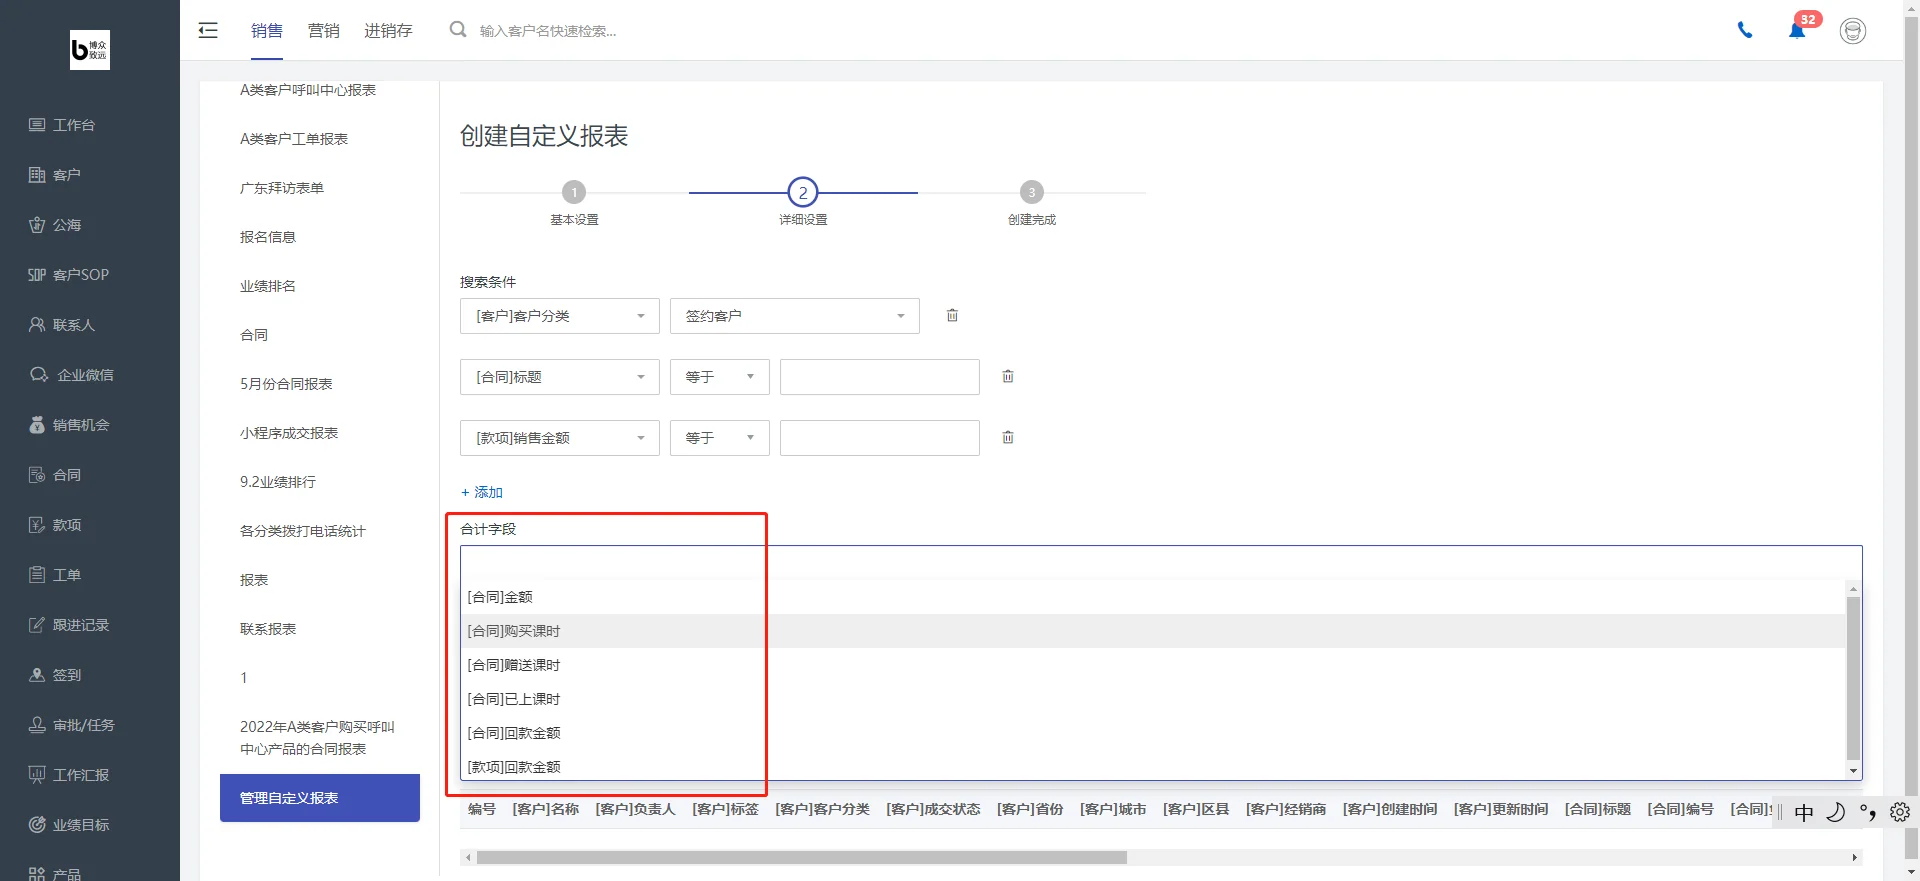Open the 签约客户 value dropdown
This screenshot has width=1920, height=881.
click(795, 316)
